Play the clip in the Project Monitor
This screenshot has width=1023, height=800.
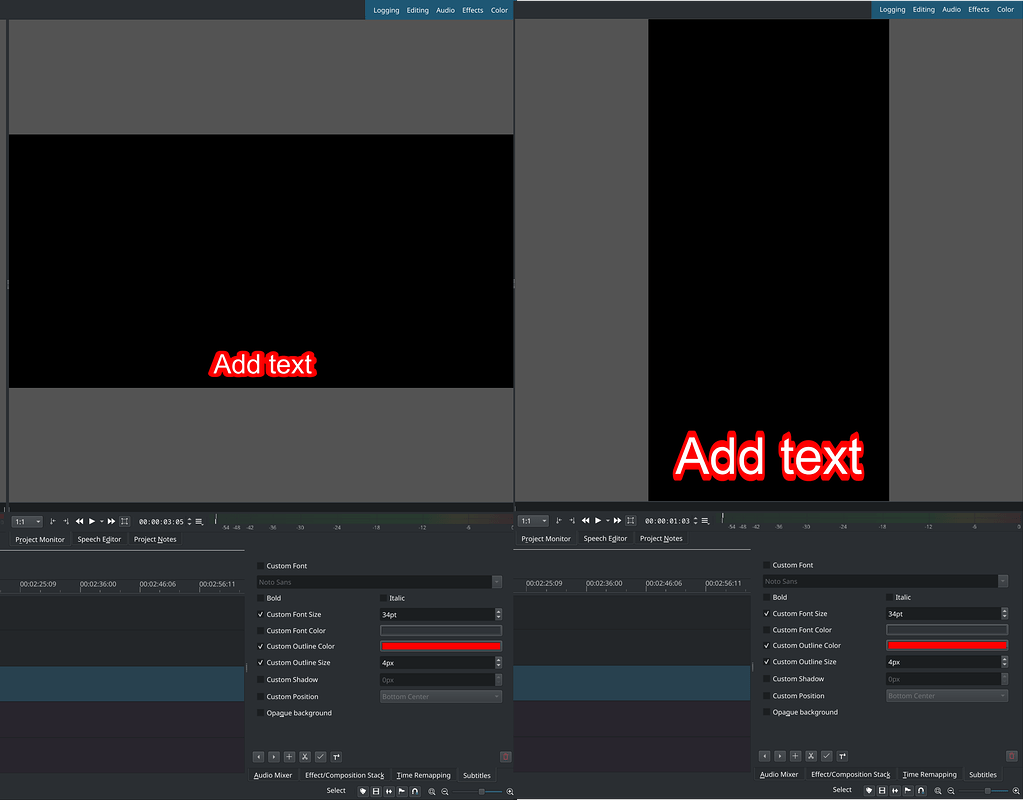pyautogui.click(x=91, y=521)
